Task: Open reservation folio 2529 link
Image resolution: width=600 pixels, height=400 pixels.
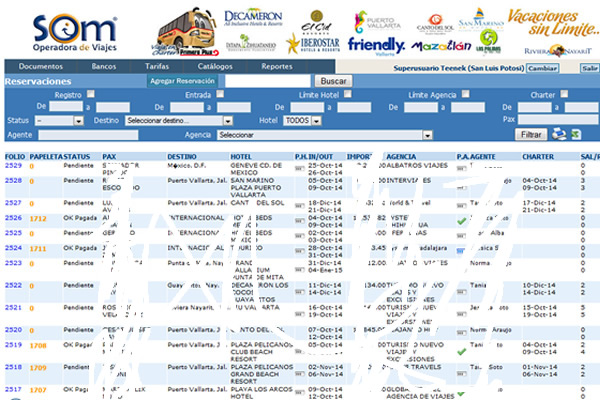Action: 13,165
